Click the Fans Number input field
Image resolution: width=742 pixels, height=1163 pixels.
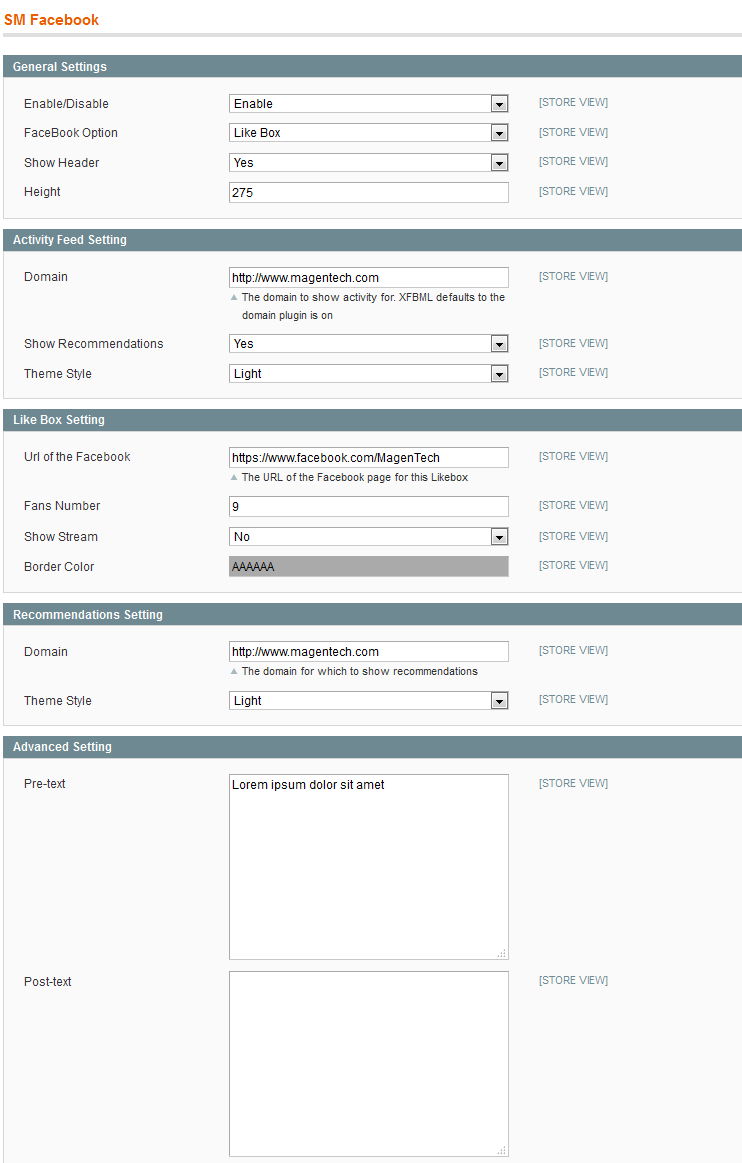(x=369, y=507)
